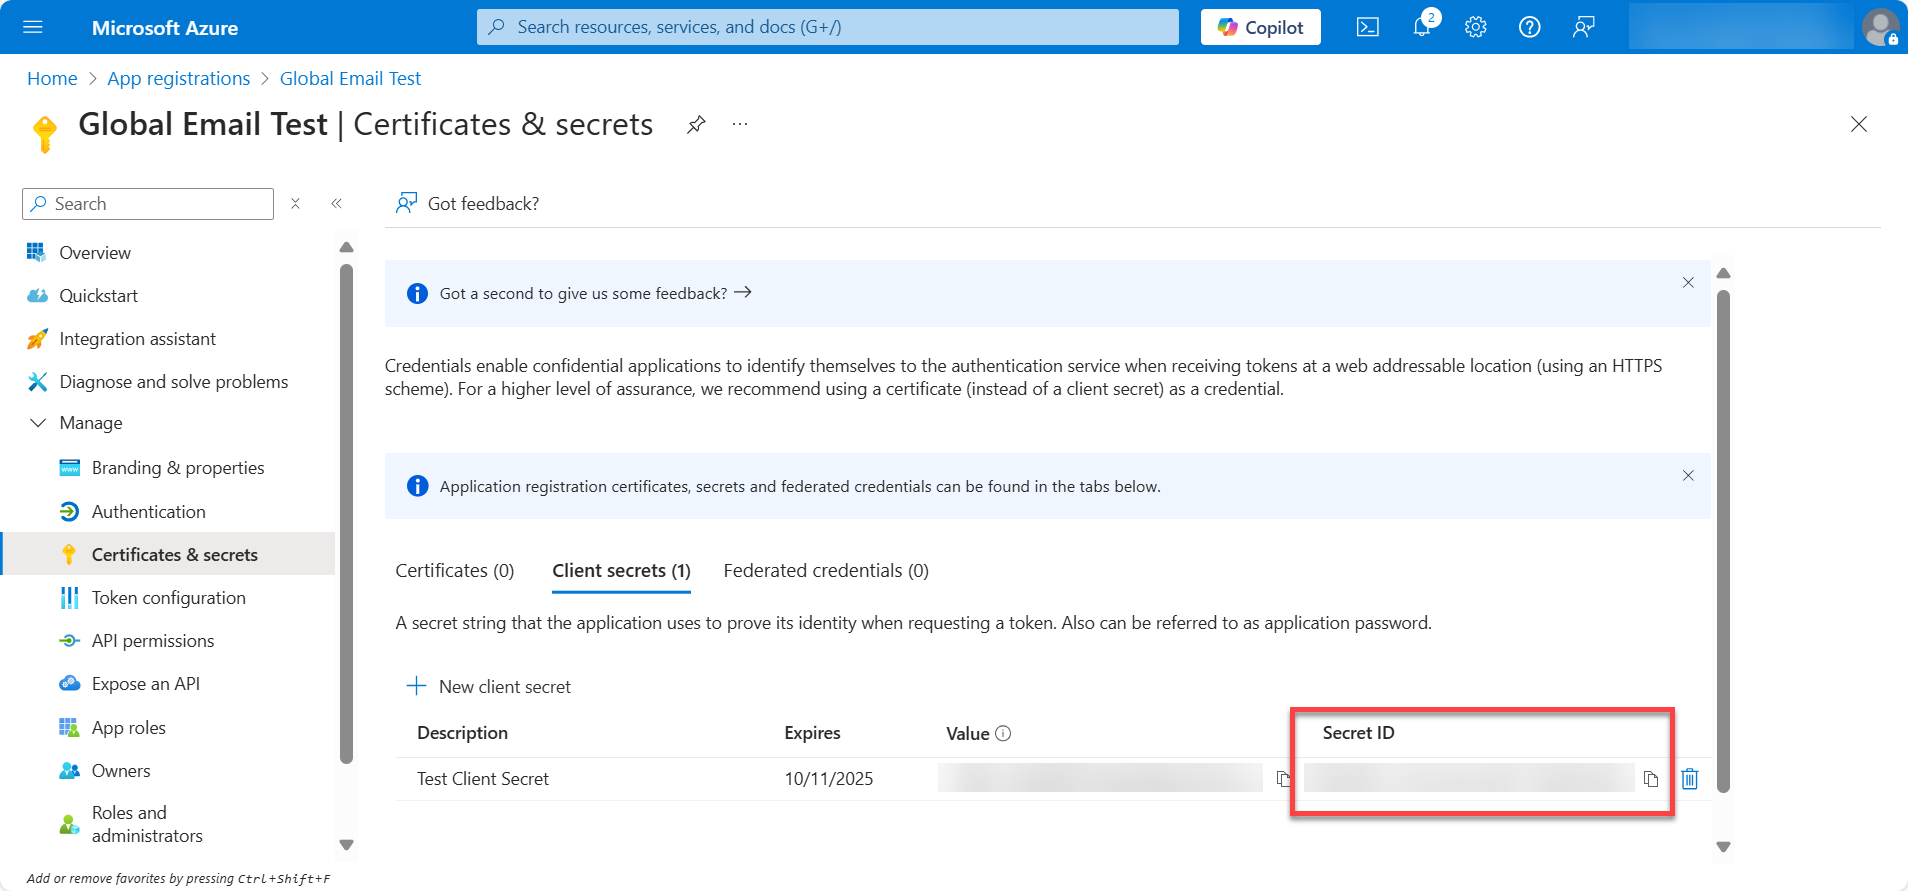Click the Value column info icon
The width and height of the screenshot is (1908, 891).
click(1003, 733)
